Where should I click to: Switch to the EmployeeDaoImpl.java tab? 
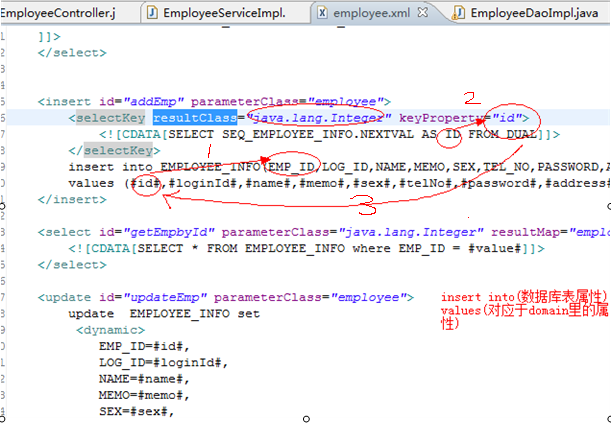click(534, 13)
